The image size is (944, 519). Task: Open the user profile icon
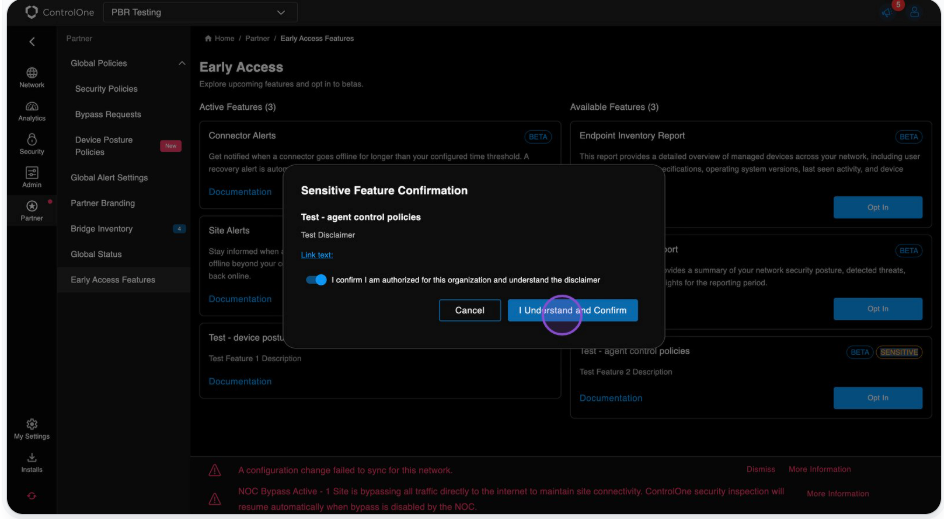tap(914, 13)
